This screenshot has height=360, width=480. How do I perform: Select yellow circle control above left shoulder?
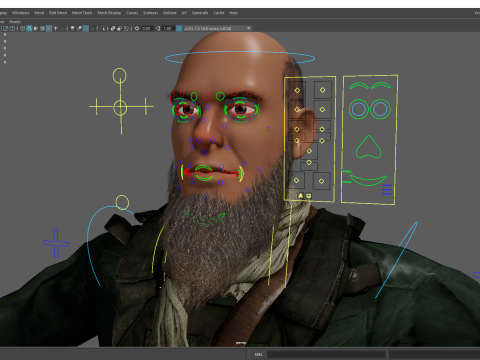pyautogui.click(x=122, y=202)
